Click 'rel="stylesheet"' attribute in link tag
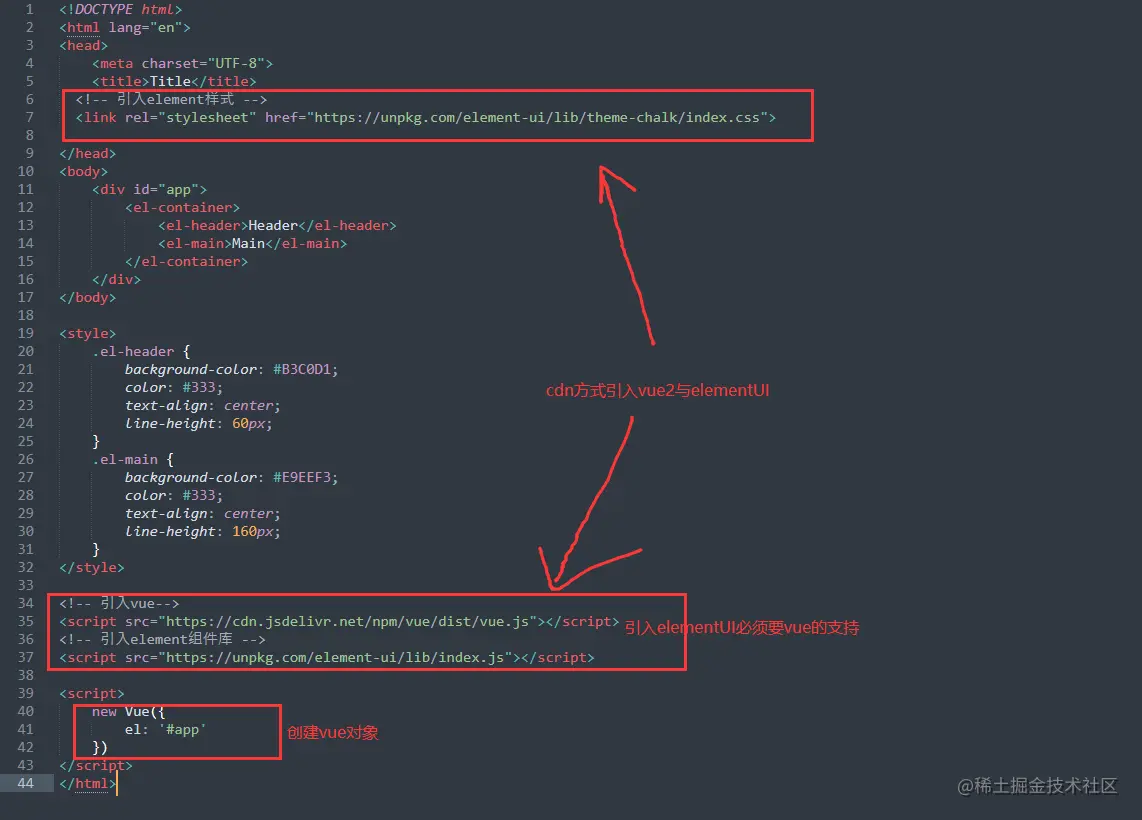1142x820 pixels. click(x=191, y=117)
